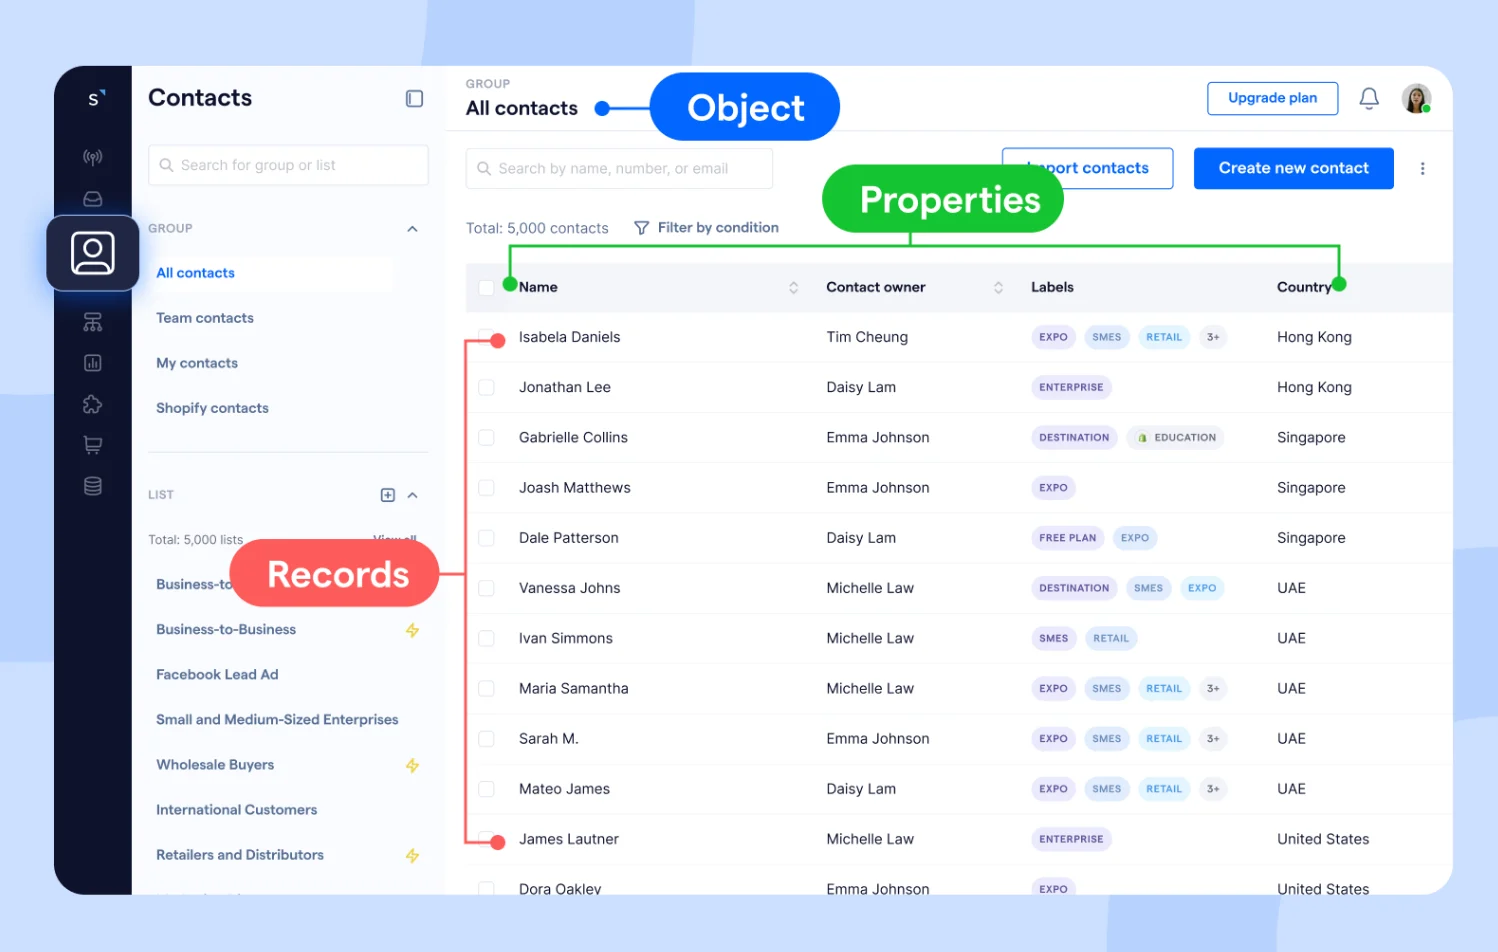The height and width of the screenshot is (952, 1498).
Task: Open the Automation flows sidebar icon
Action: 92,322
